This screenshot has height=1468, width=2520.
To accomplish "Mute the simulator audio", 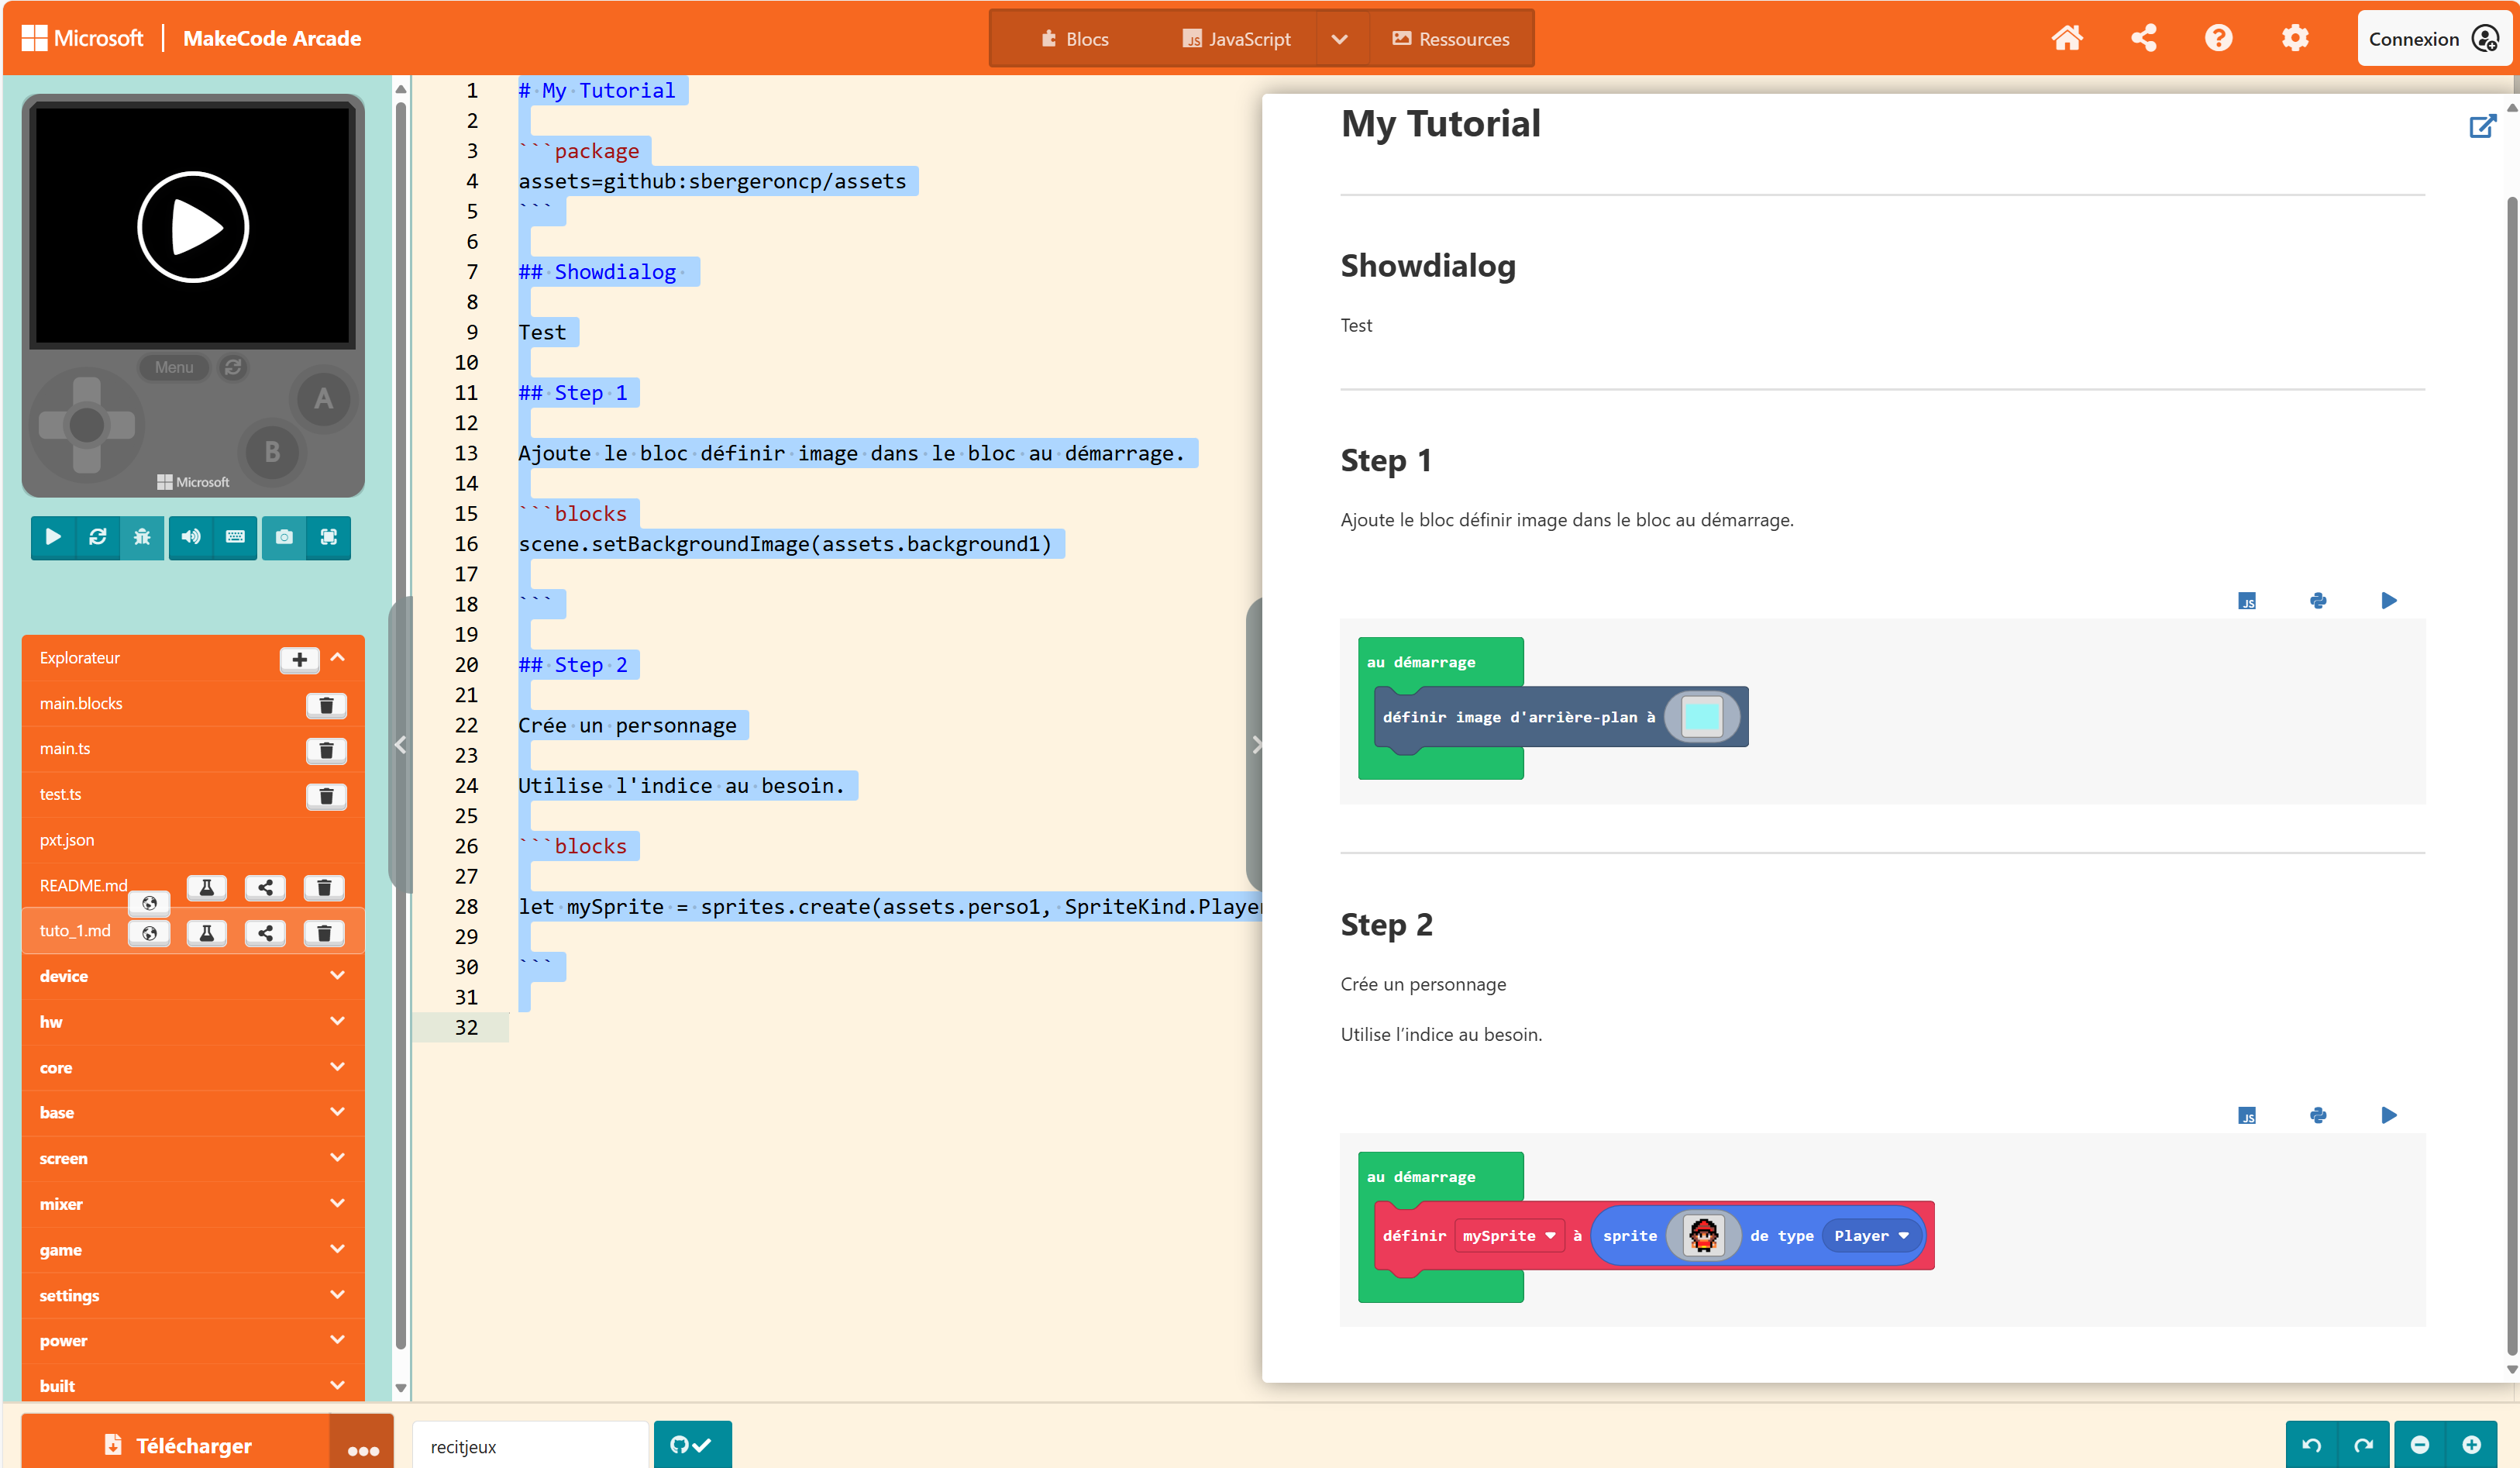I will tap(190, 537).
